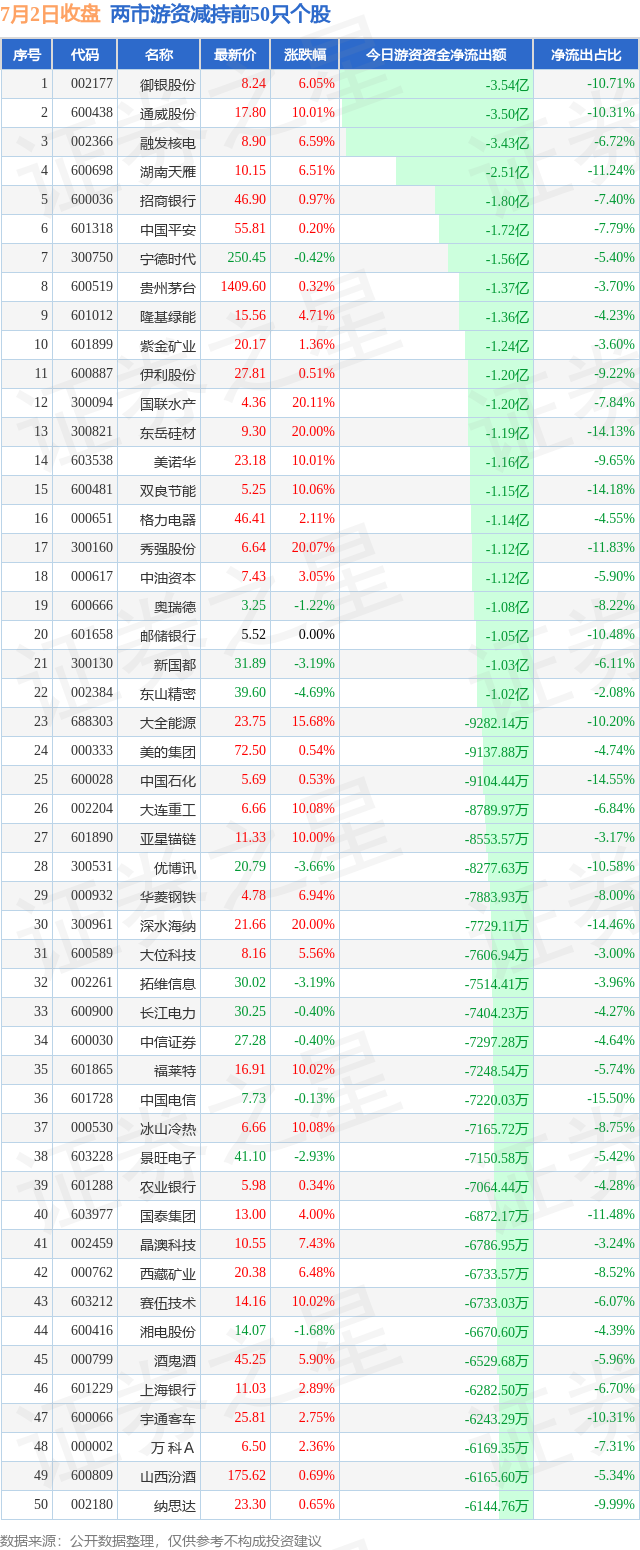Click the 涨跌幅 column header
The height and width of the screenshot is (1550, 640).
305,55
